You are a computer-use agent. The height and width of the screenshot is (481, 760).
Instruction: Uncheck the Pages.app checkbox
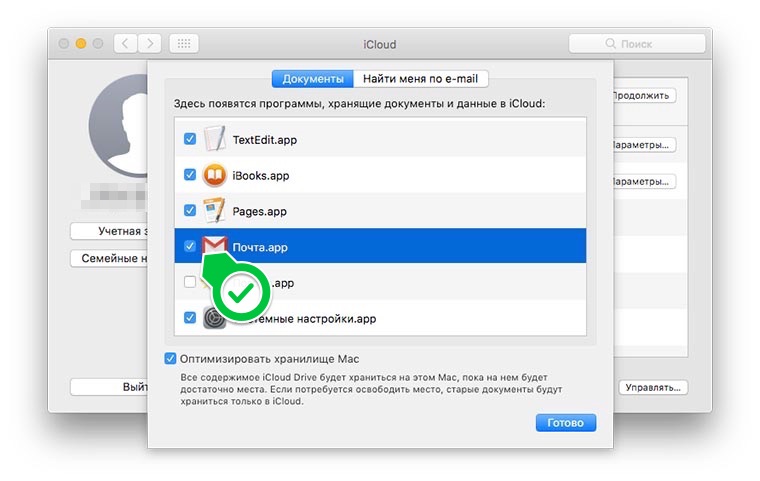tap(190, 210)
